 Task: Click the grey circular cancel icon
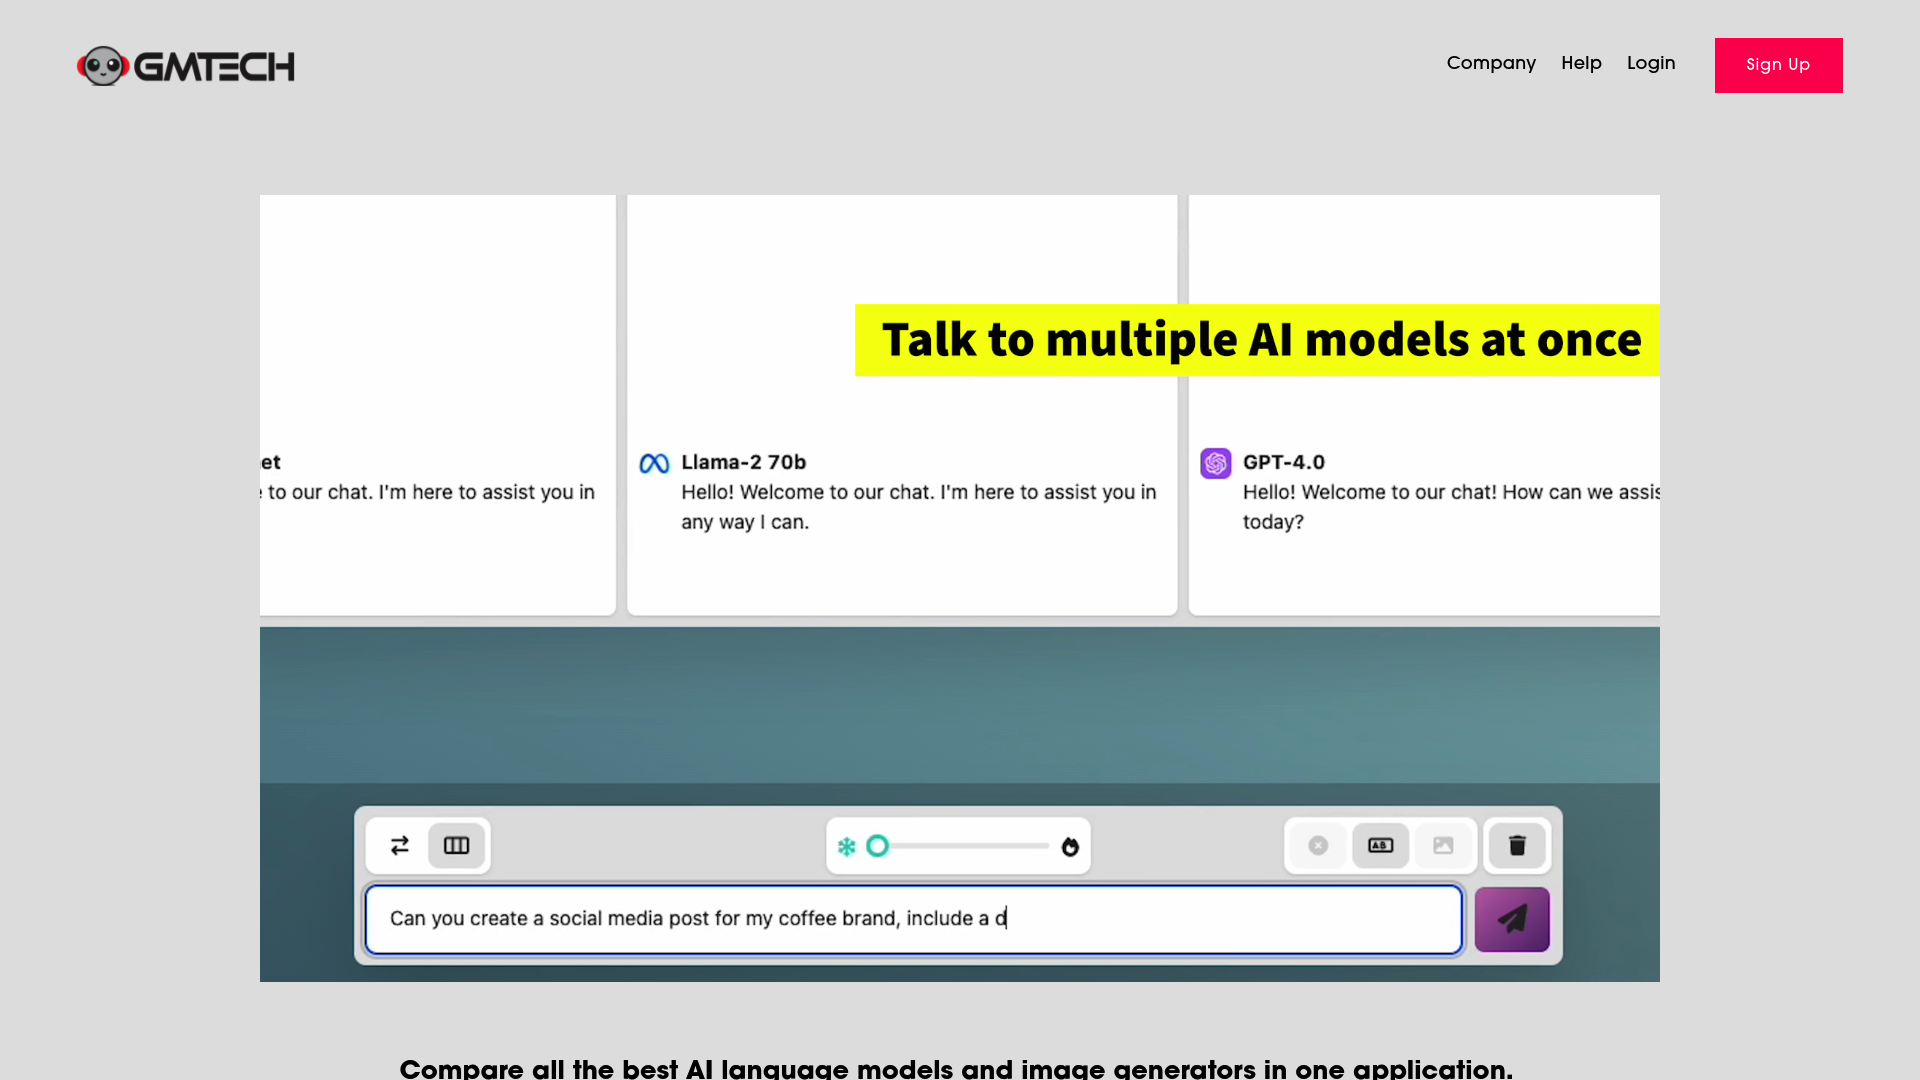coord(1318,846)
